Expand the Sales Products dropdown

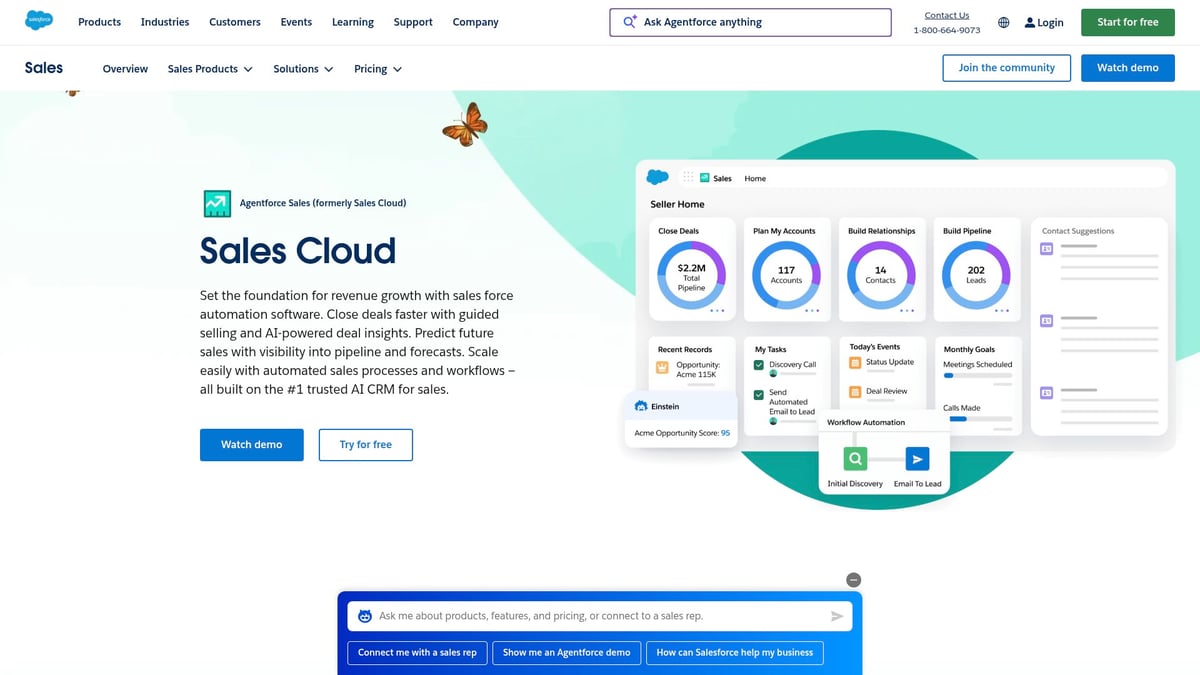[210, 69]
